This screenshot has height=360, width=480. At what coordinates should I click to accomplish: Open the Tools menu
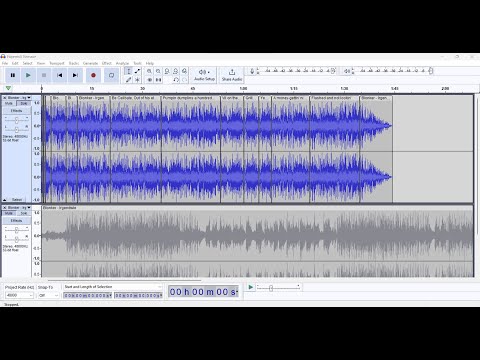tap(137, 63)
